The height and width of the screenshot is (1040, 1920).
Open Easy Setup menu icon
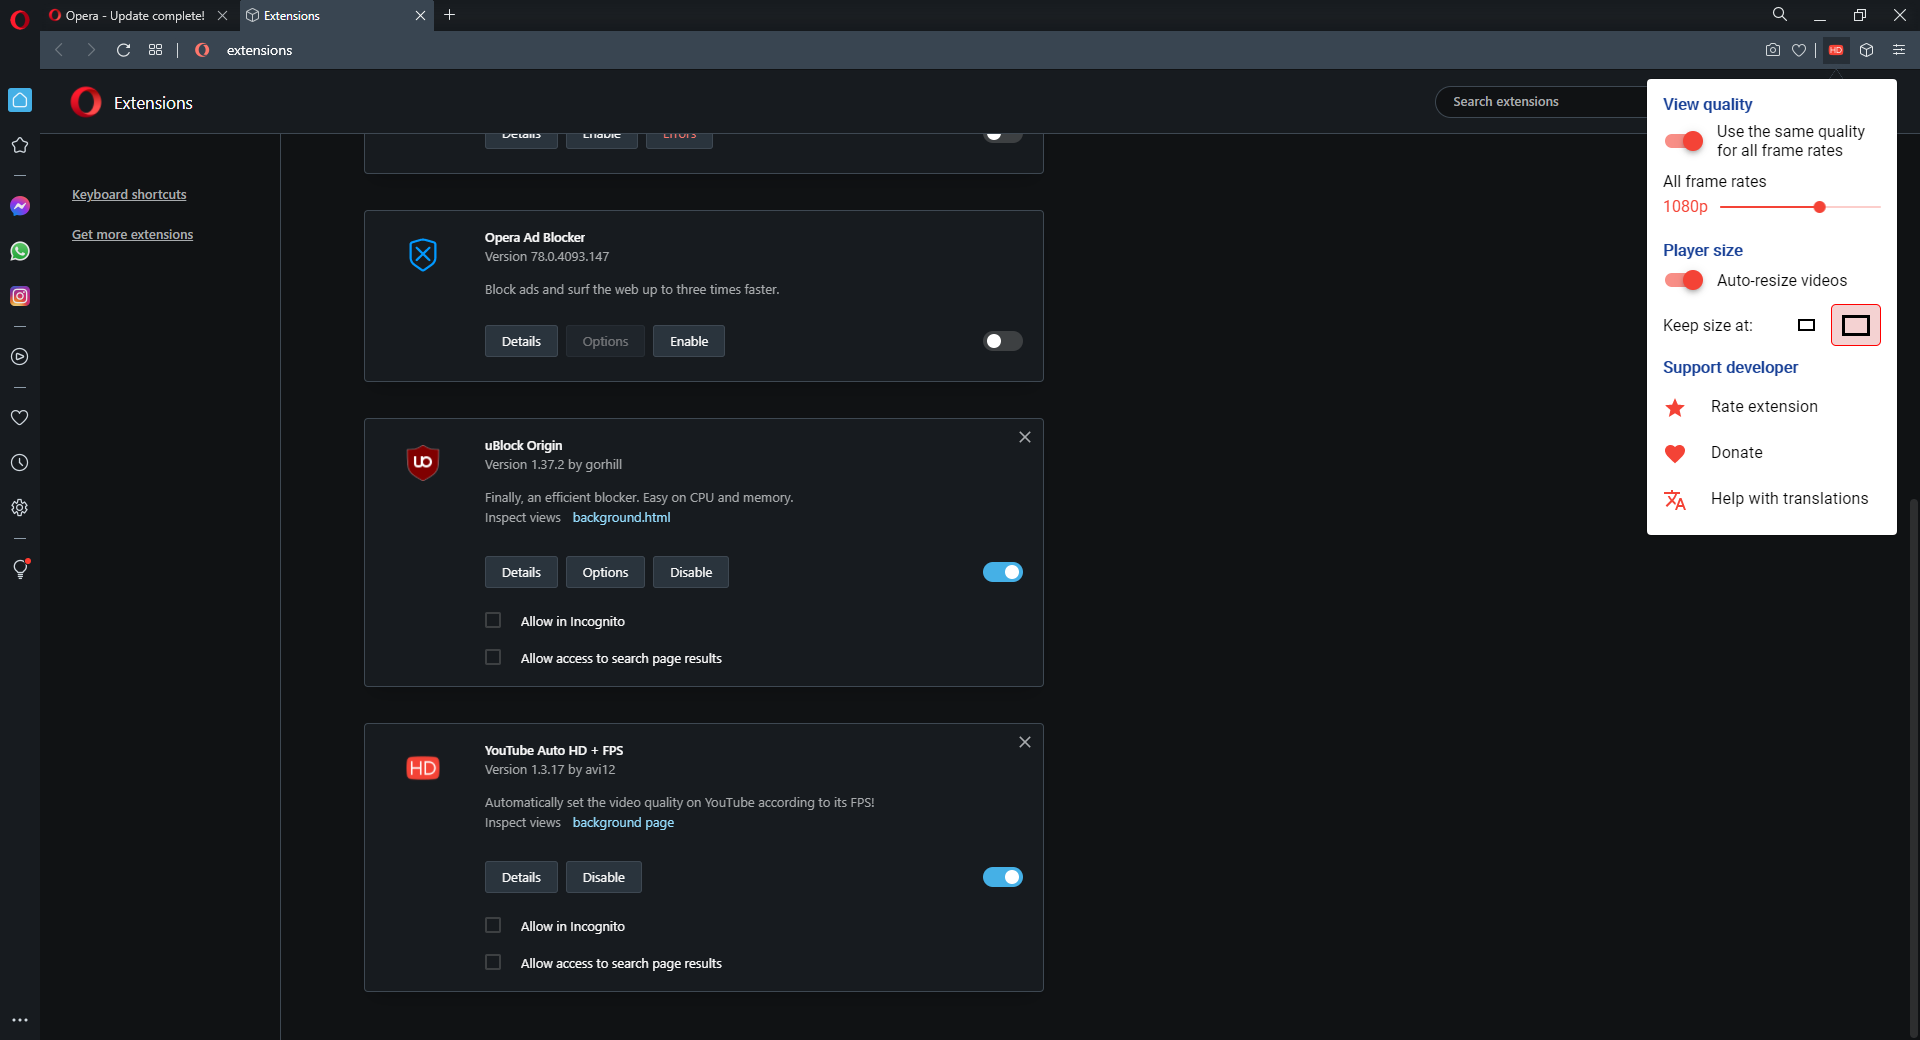click(x=1899, y=50)
